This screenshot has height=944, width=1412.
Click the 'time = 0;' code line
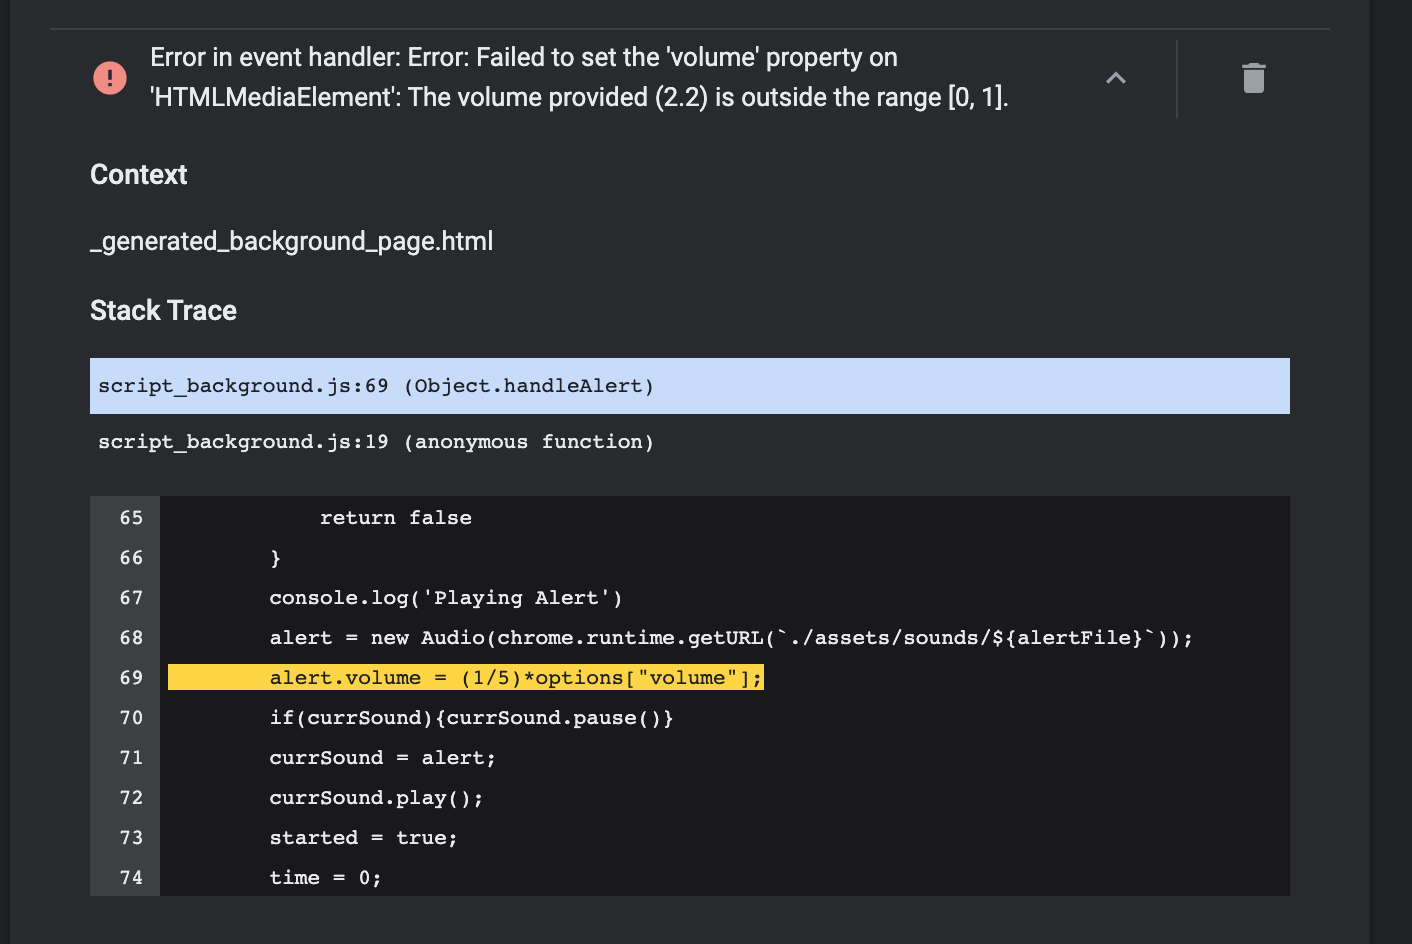coord(325,878)
